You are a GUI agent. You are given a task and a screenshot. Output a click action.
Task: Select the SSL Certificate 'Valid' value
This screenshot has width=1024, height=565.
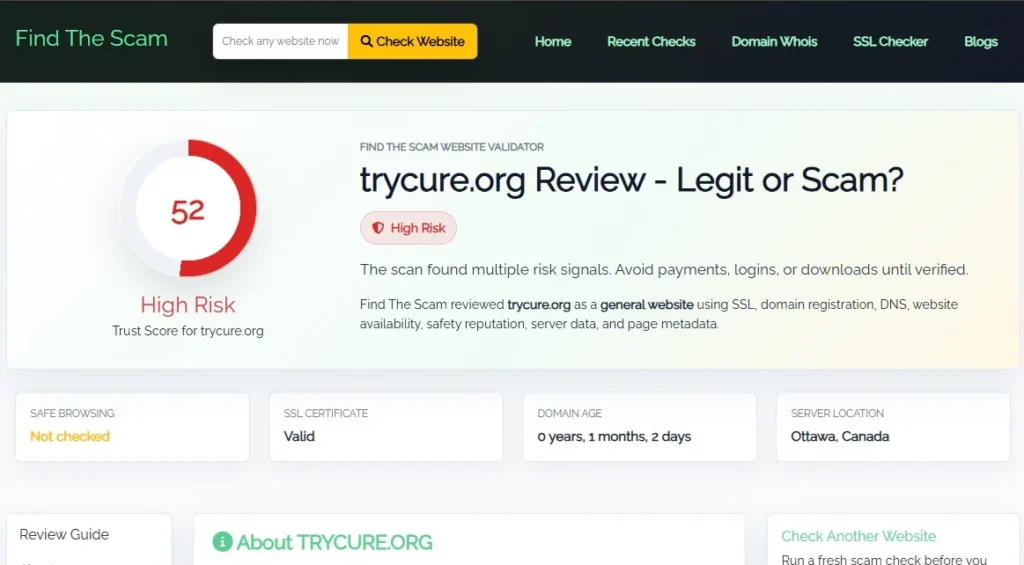coord(299,436)
